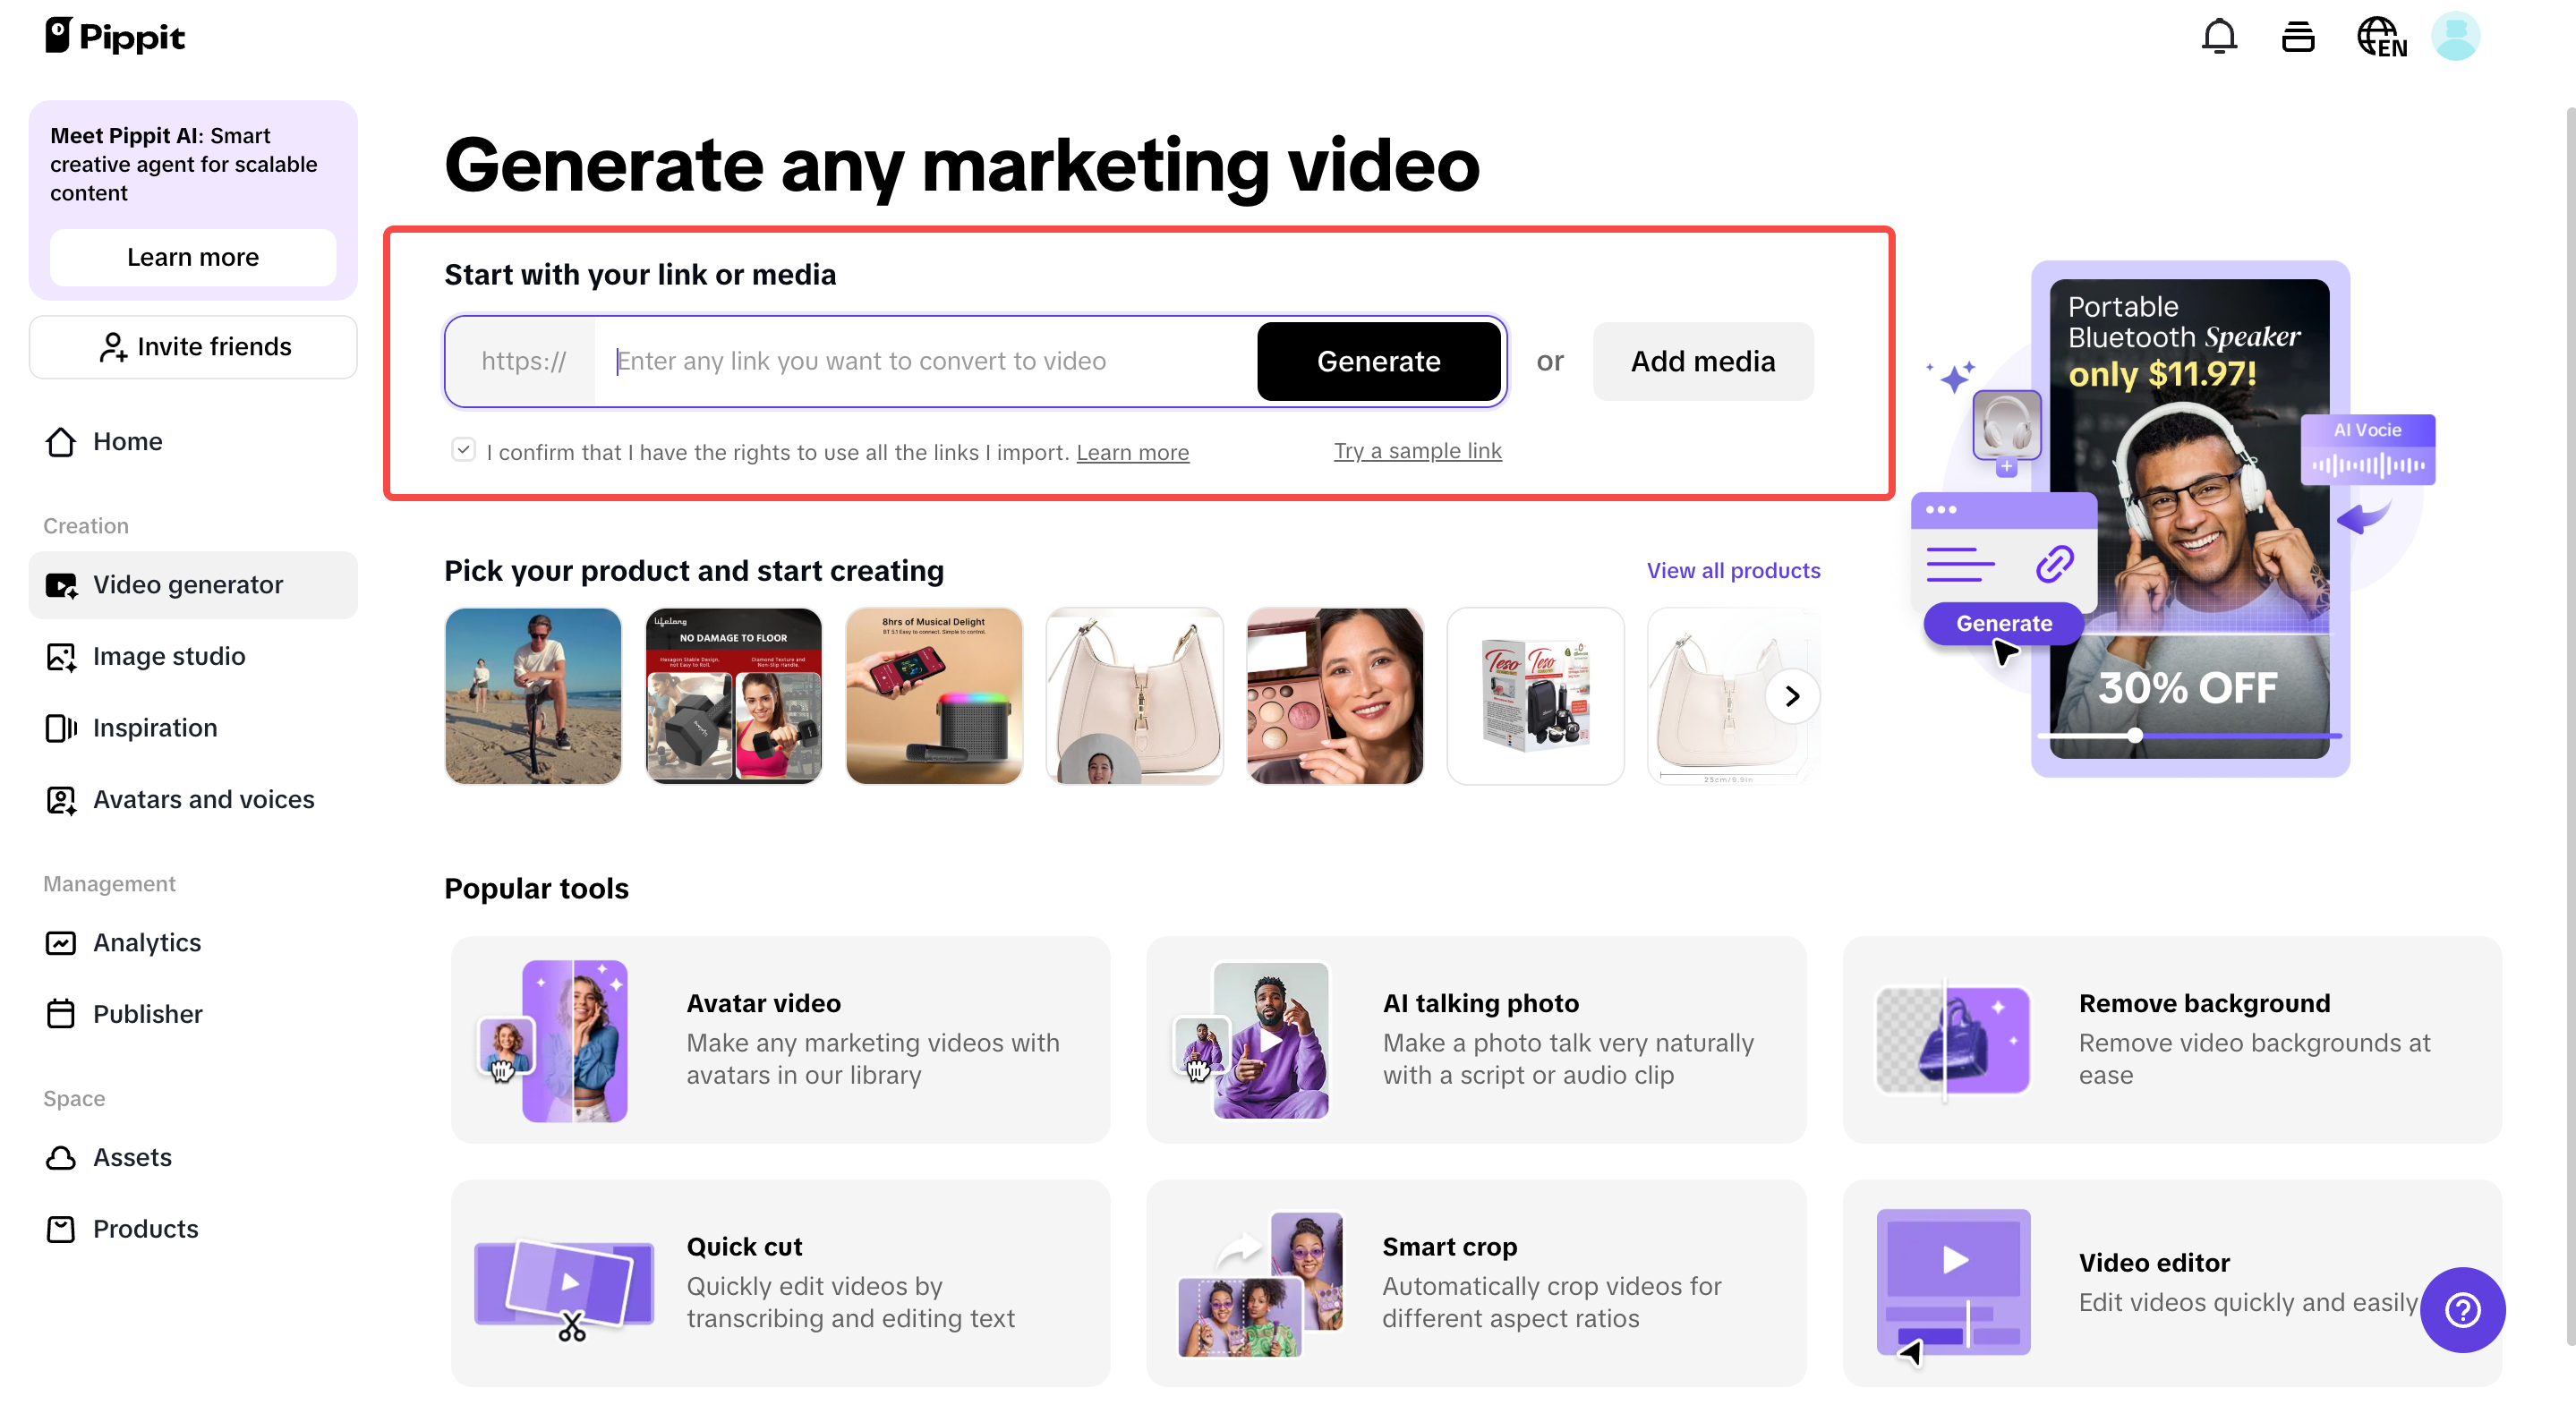Advance the product carousel with the right arrow

coord(1791,696)
